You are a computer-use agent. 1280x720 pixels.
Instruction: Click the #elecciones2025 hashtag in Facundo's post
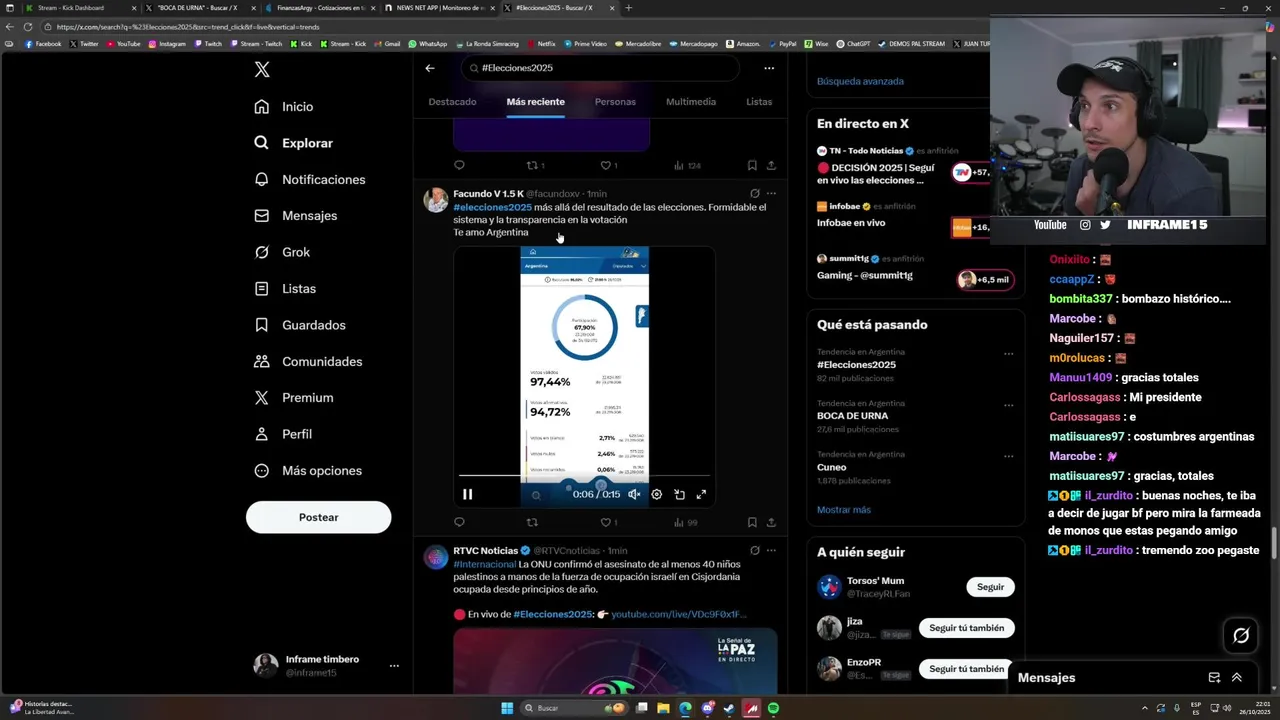click(492, 207)
